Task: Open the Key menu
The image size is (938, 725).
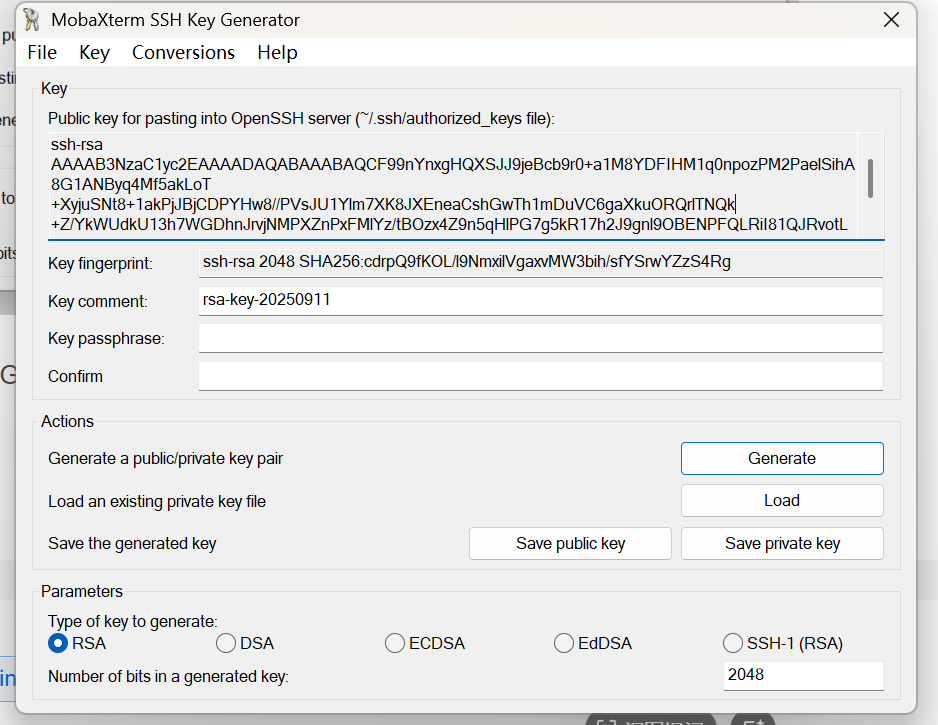Action: pyautogui.click(x=94, y=53)
